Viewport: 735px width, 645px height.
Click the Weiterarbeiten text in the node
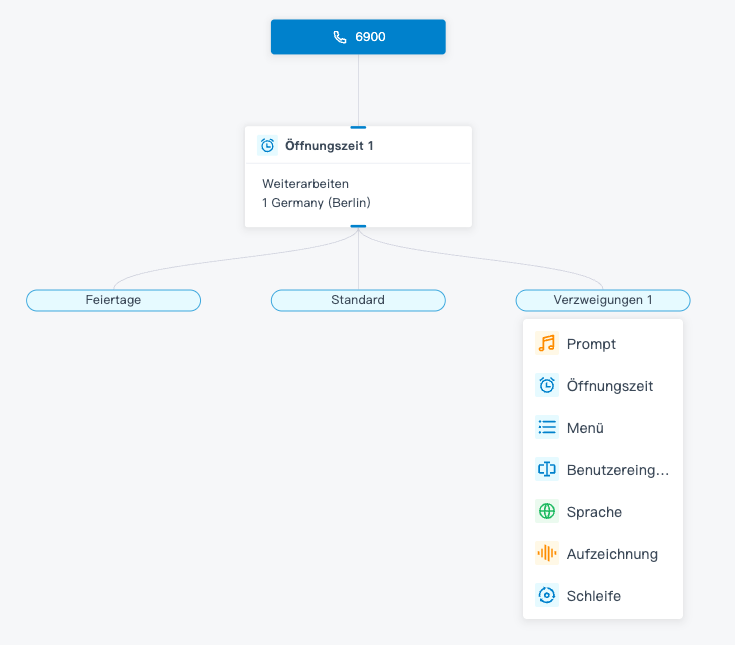point(305,184)
